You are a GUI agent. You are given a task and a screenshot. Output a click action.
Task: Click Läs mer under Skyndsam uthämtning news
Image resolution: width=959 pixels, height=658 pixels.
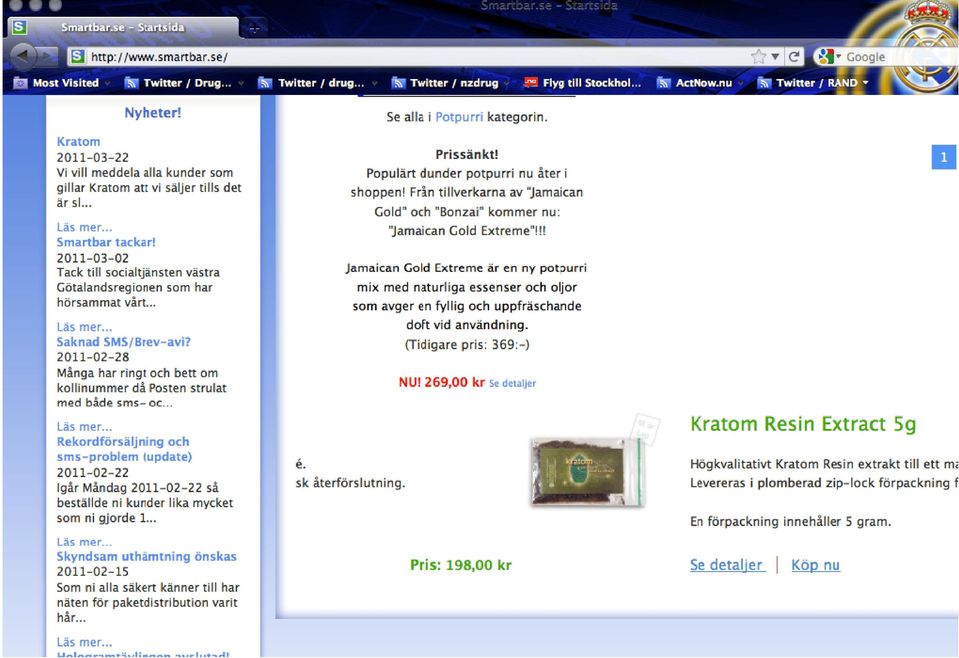(84, 642)
